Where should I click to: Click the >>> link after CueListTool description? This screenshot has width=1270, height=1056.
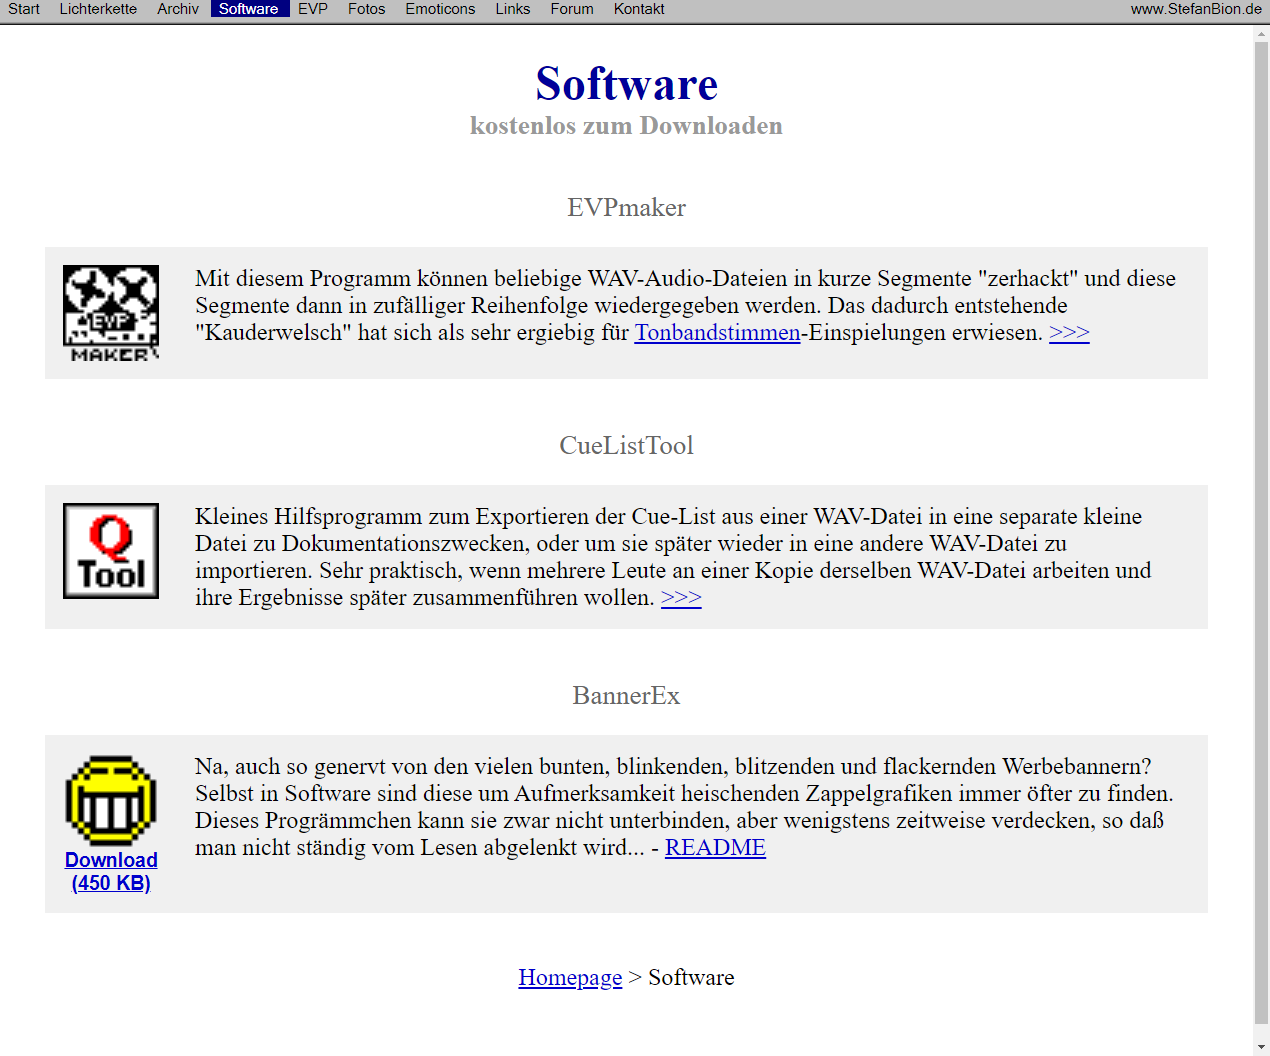681,598
